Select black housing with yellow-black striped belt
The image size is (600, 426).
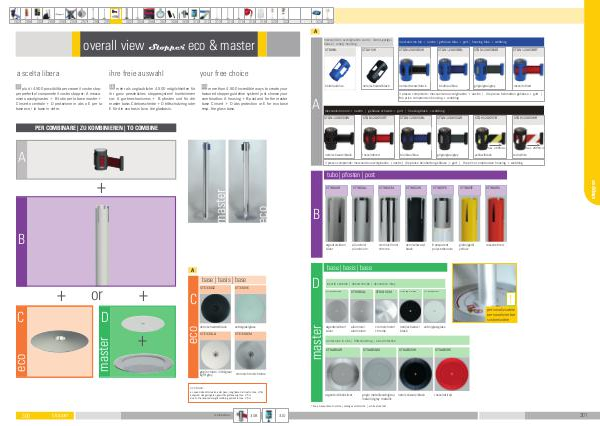(x=490, y=138)
